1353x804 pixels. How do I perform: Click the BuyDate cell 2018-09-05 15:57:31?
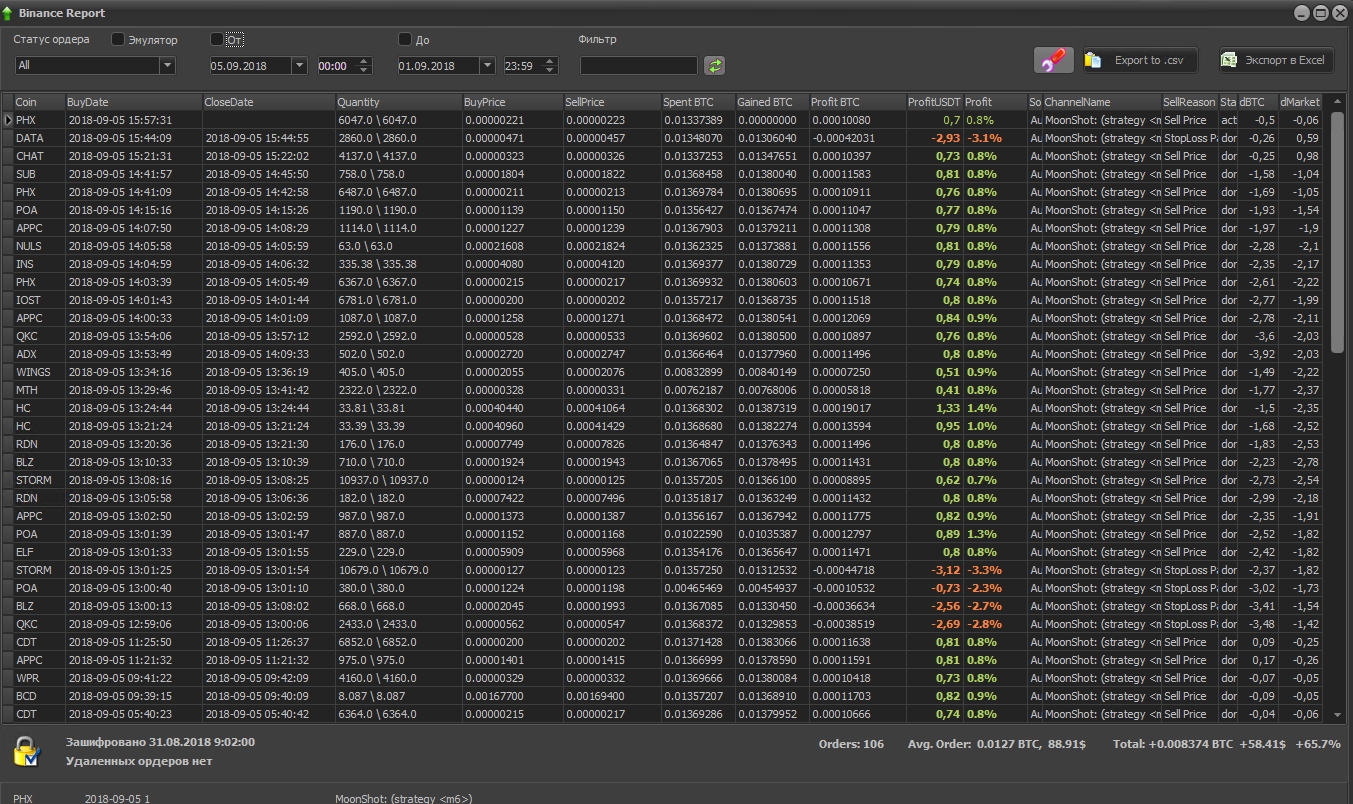[134, 120]
